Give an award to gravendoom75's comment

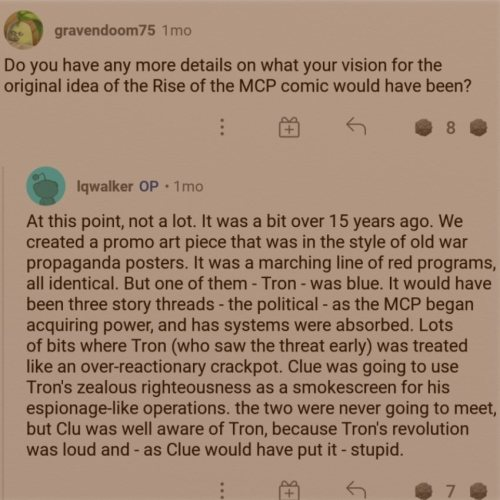coord(289,127)
